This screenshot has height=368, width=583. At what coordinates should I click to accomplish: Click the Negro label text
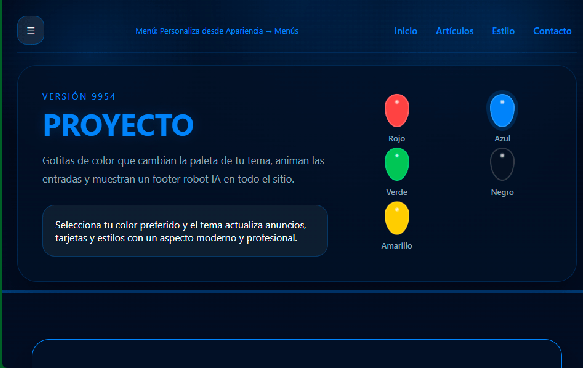(x=502, y=192)
